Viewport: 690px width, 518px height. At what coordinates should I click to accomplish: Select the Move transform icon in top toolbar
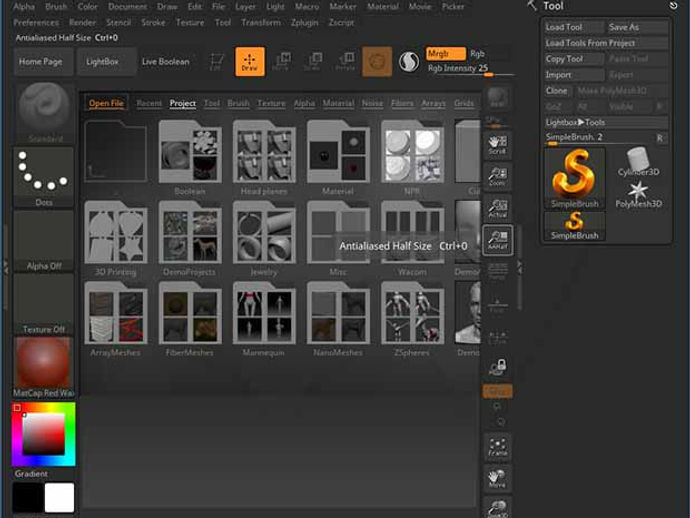pos(282,62)
